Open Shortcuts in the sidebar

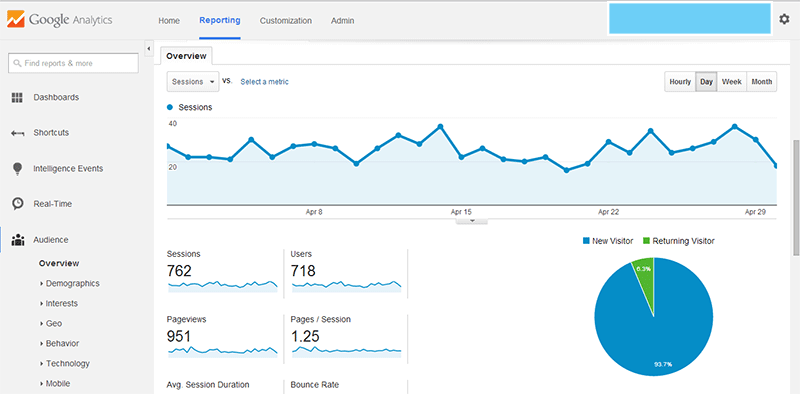(51, 133)
